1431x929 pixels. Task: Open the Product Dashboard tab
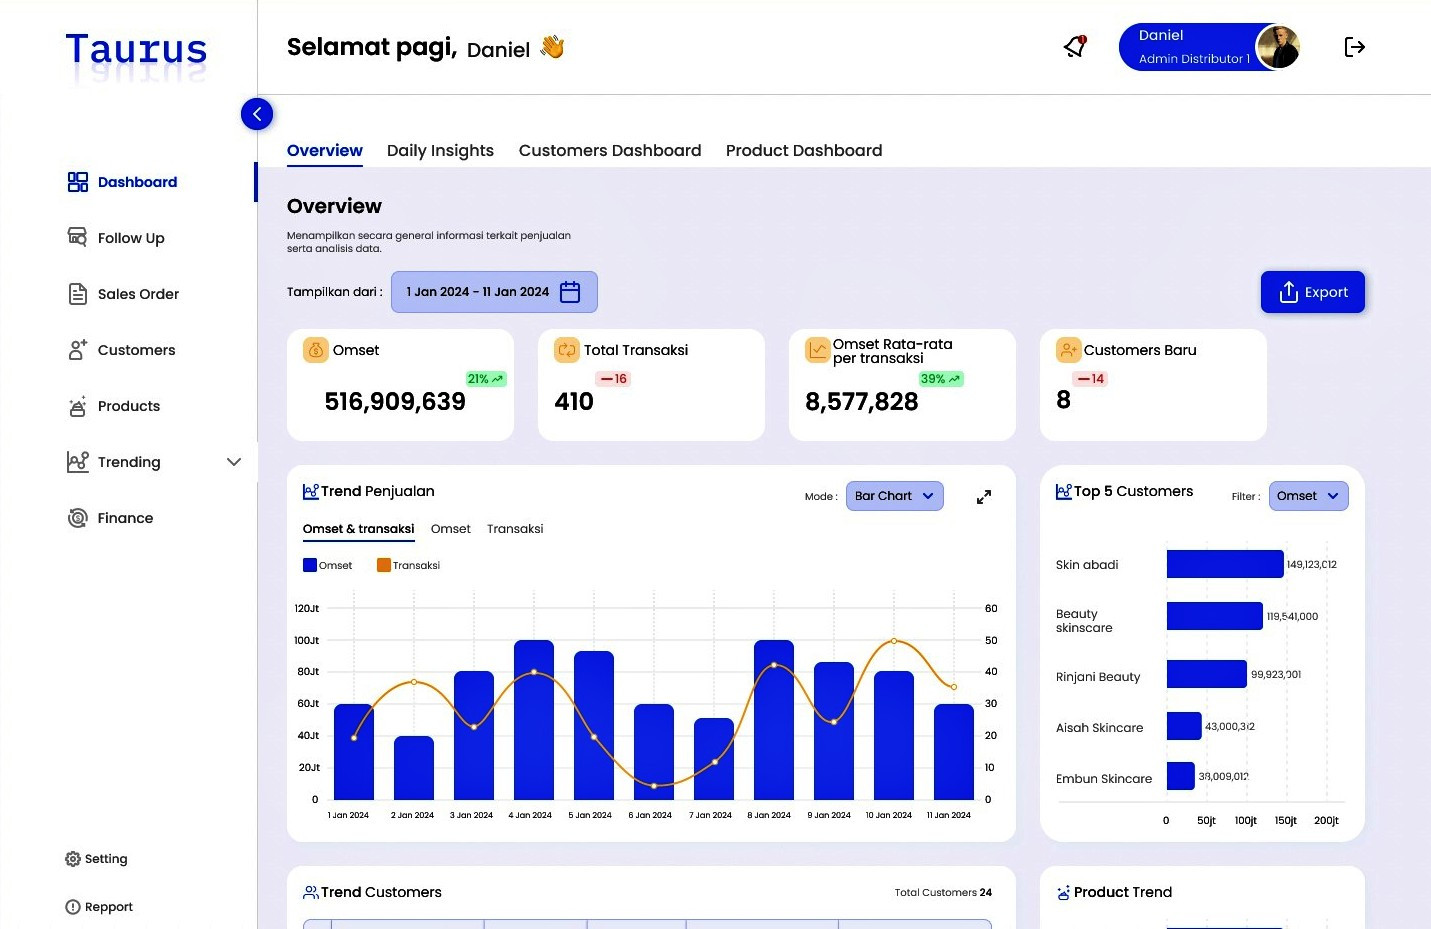(x=803, y=150)
